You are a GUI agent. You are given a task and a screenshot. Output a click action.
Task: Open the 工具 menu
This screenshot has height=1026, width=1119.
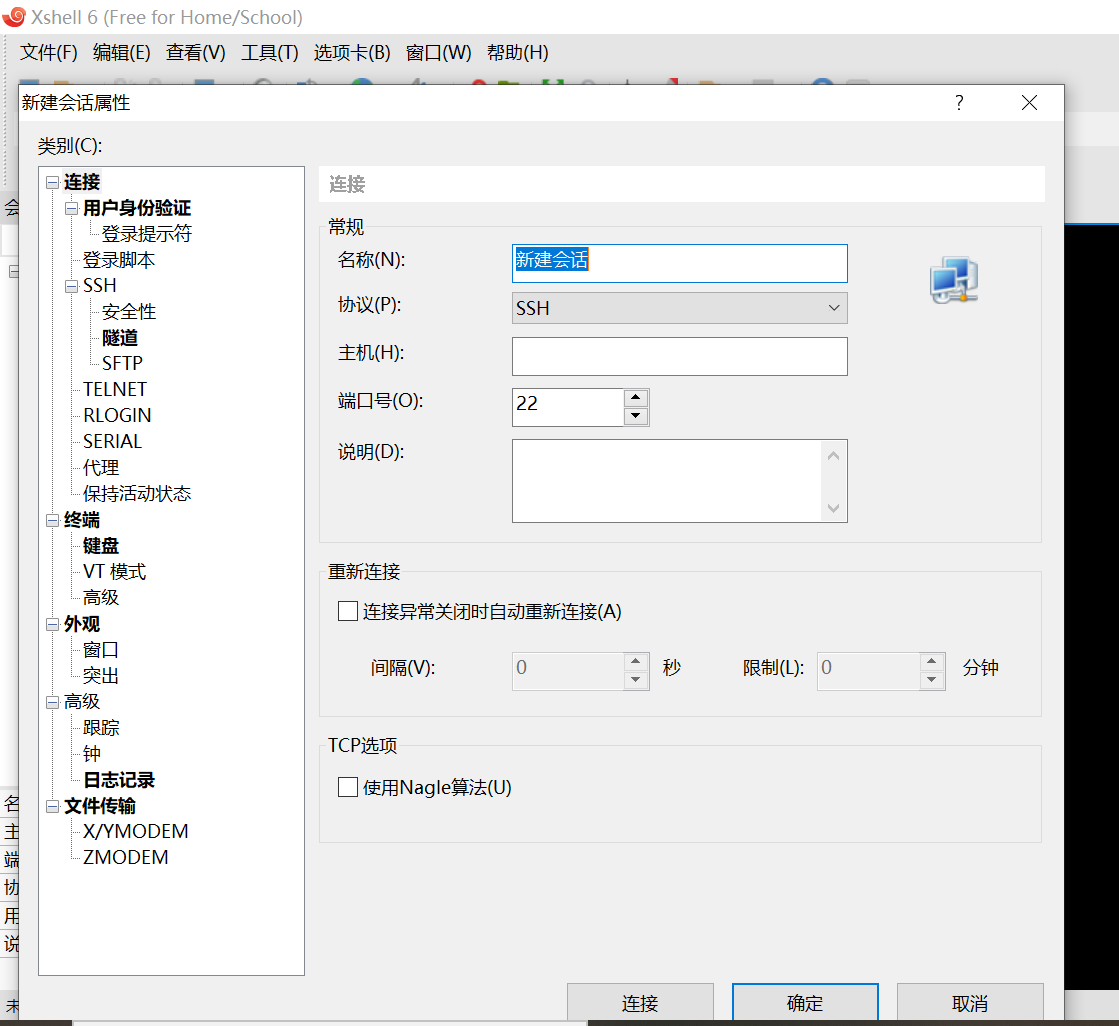click(x=268, y=52)
